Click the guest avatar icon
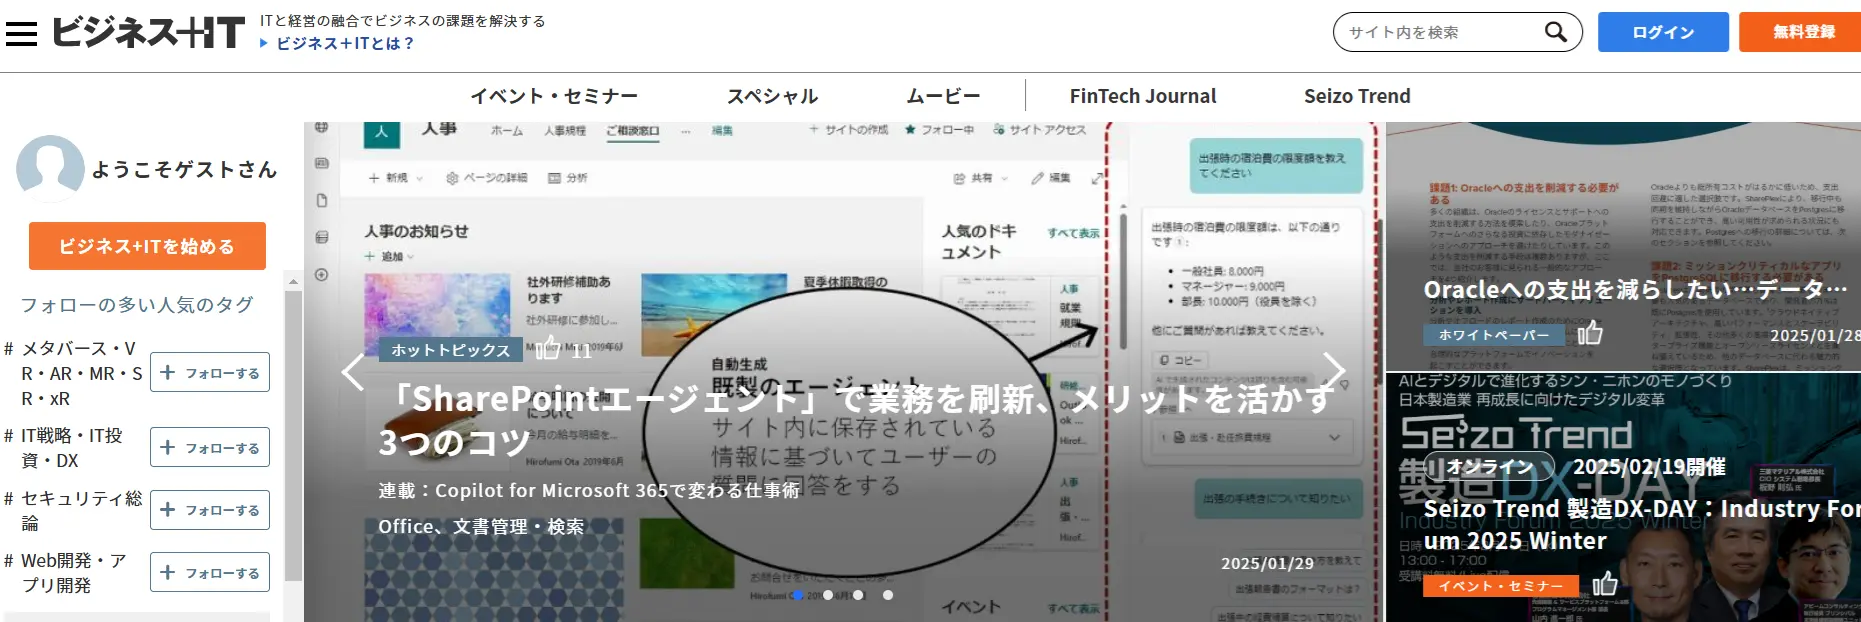 pyautogui.click(x=50, y=168)
